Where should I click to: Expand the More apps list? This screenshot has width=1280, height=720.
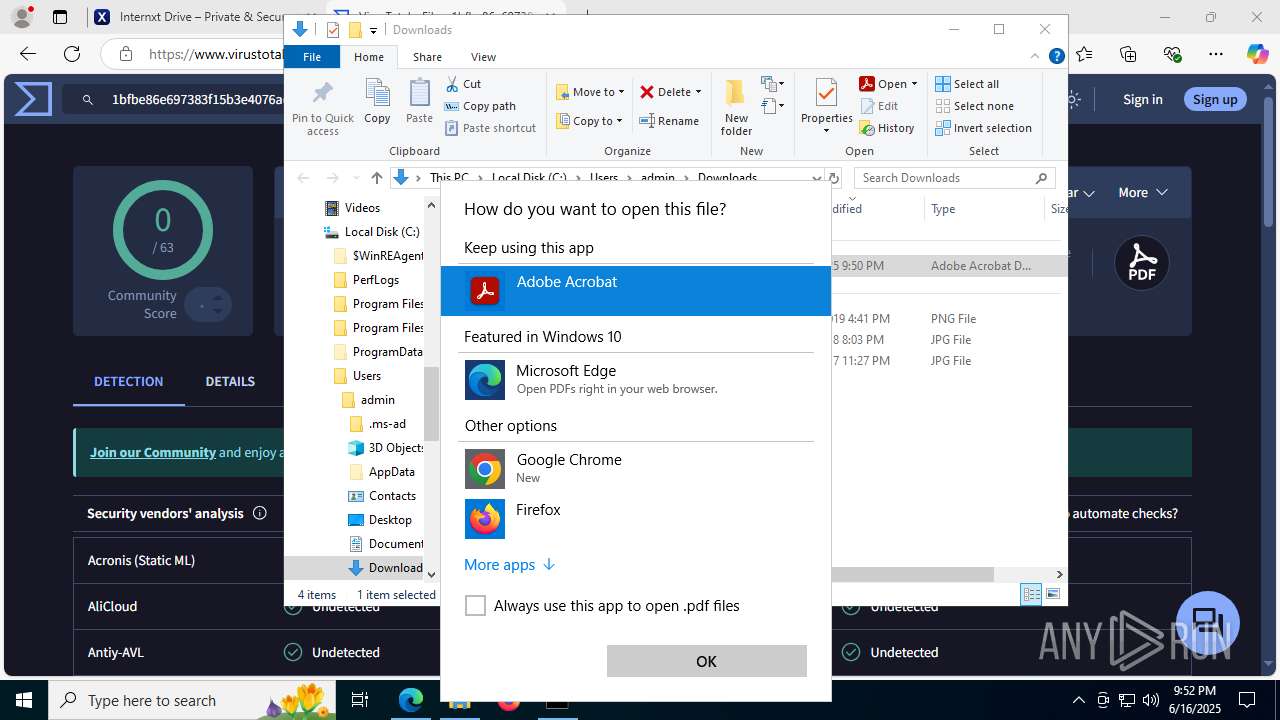(509, 565)
